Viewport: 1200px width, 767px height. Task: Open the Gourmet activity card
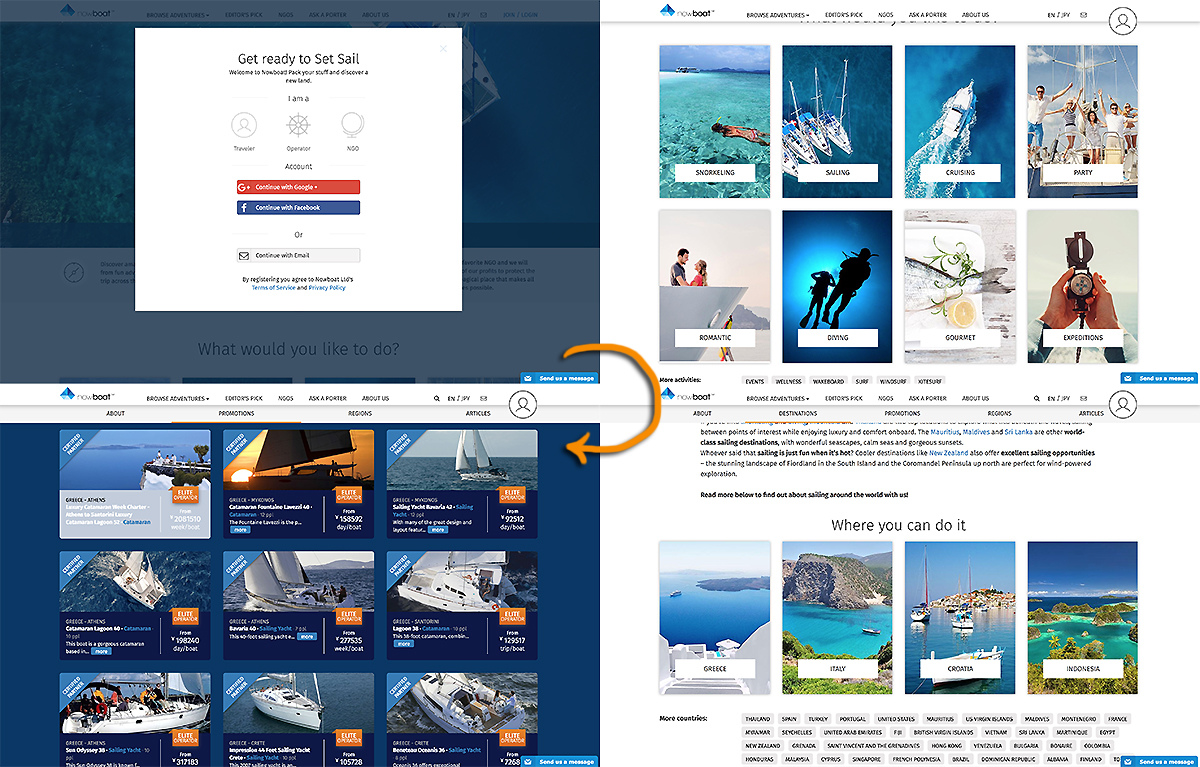pyautogui.click(x=960, y=286)
